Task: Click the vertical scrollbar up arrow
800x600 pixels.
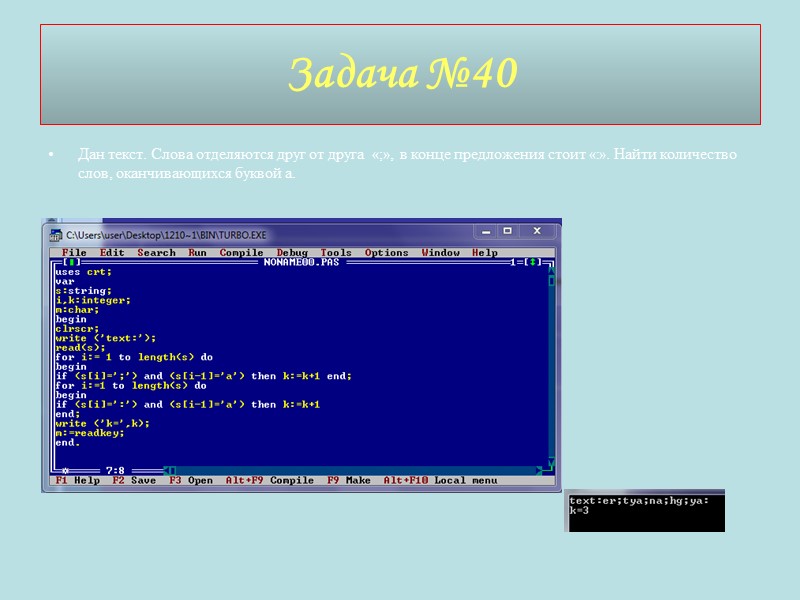Action: pyautogui.click(x=552, y=272)
